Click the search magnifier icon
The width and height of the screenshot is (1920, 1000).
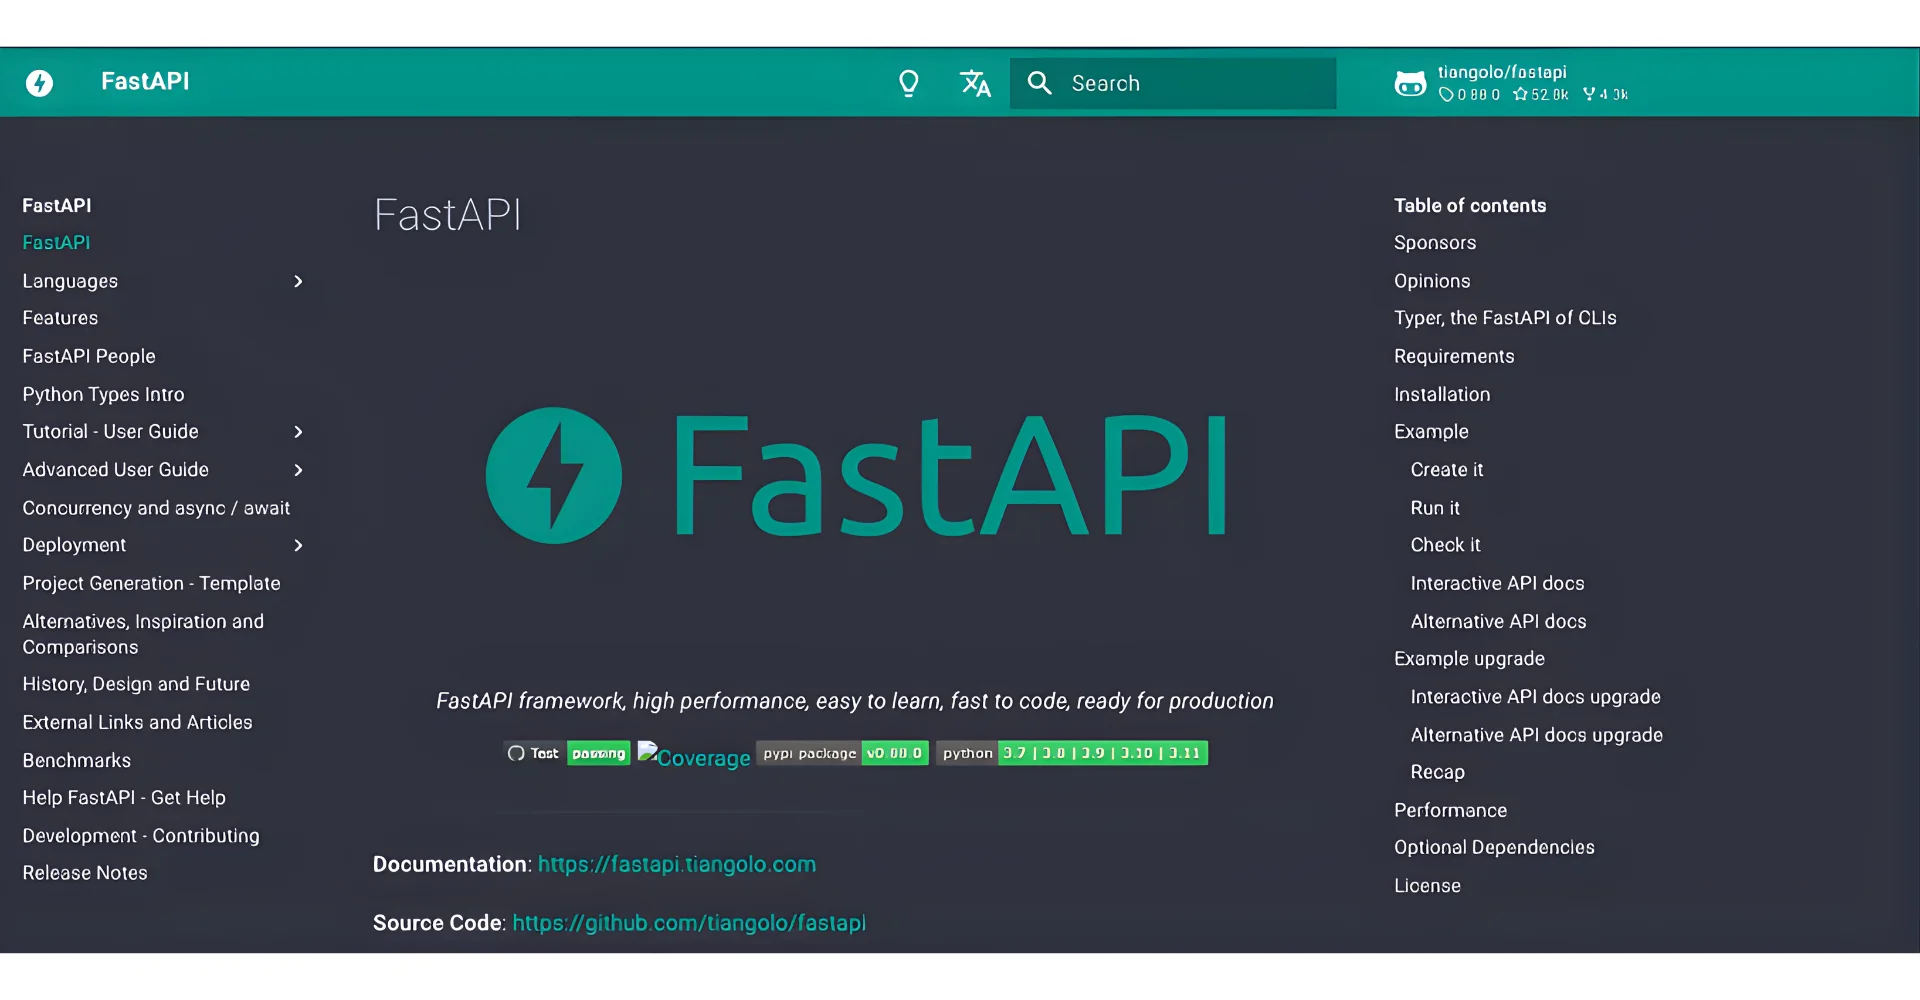coord(1040,83)
